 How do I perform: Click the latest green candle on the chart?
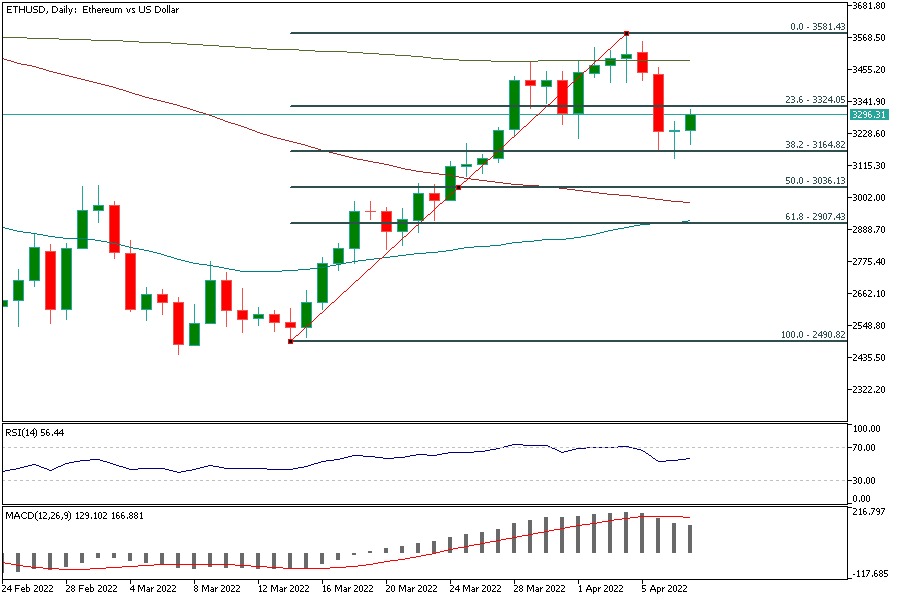(x=690, y=122)
